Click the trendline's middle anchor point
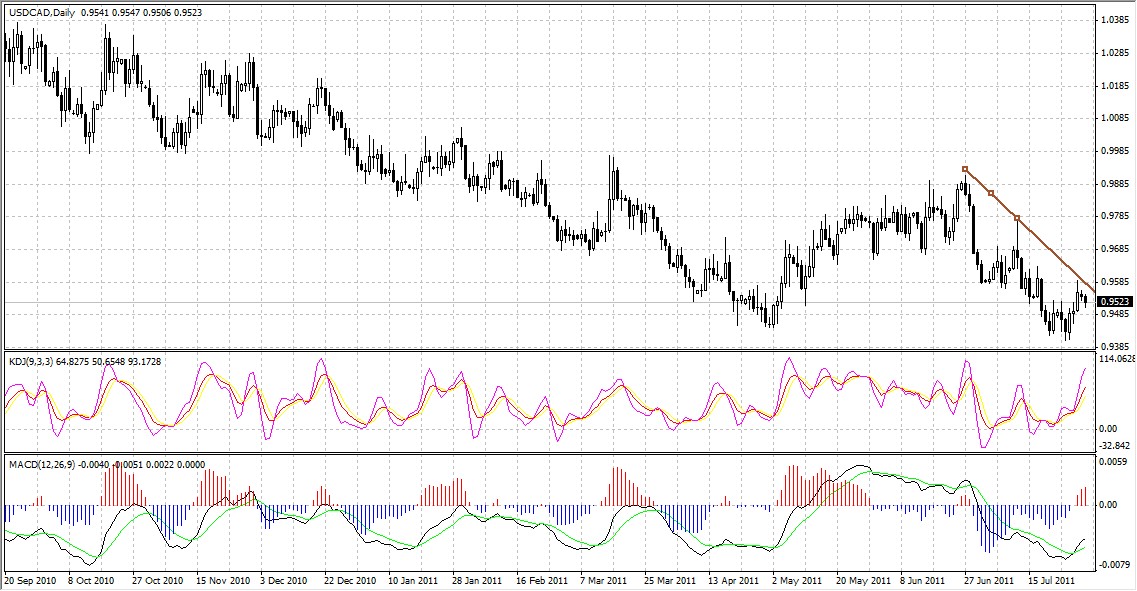This screenshot has height=591, width=1137. point(991,193)
